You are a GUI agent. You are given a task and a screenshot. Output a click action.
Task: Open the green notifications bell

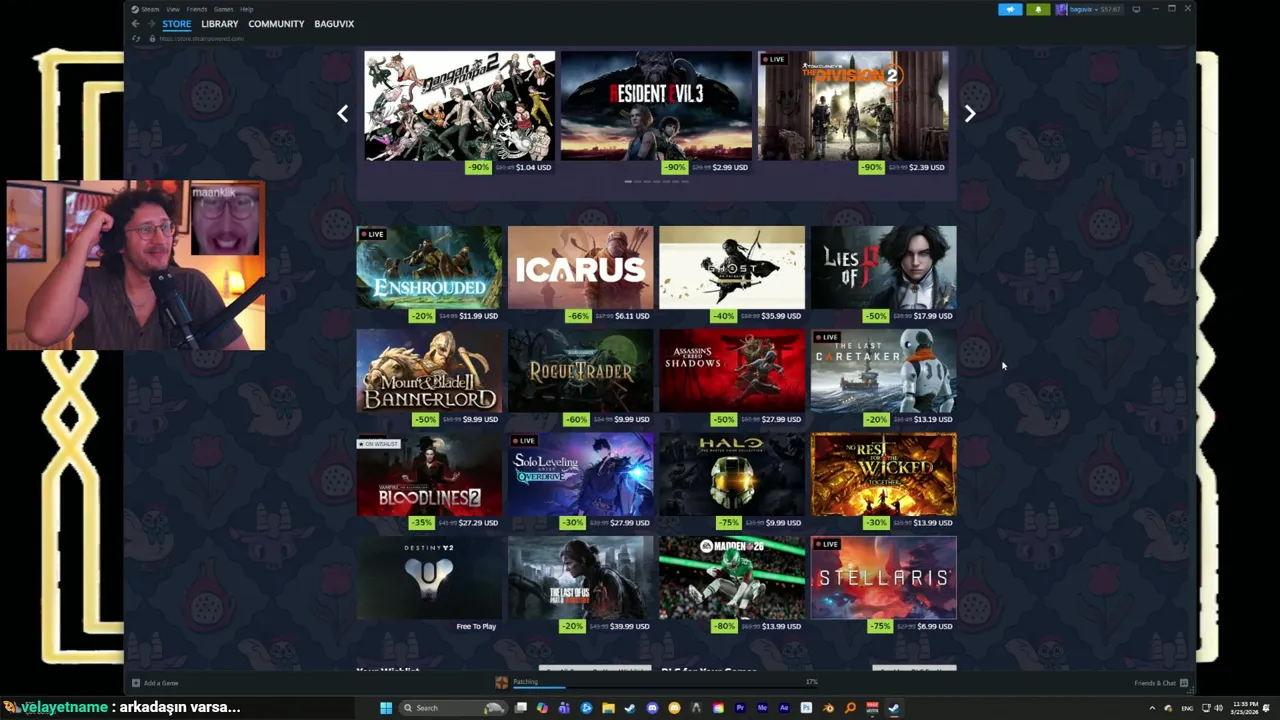(1038, 9)
